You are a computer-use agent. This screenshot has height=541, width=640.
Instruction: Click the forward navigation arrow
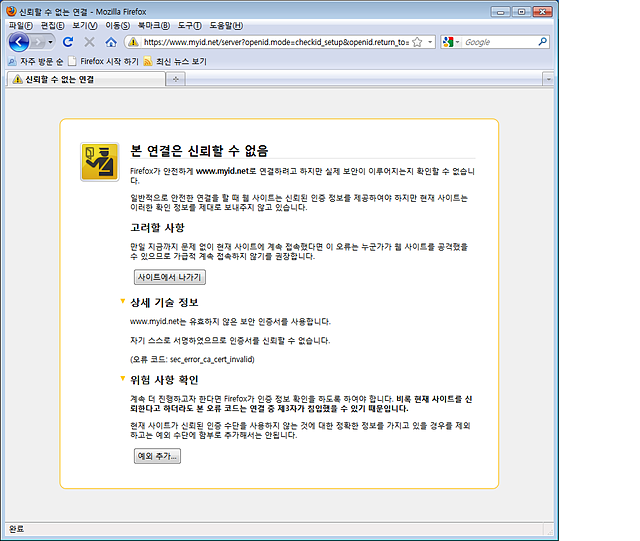pyautogui.click(x=38, y=42)
